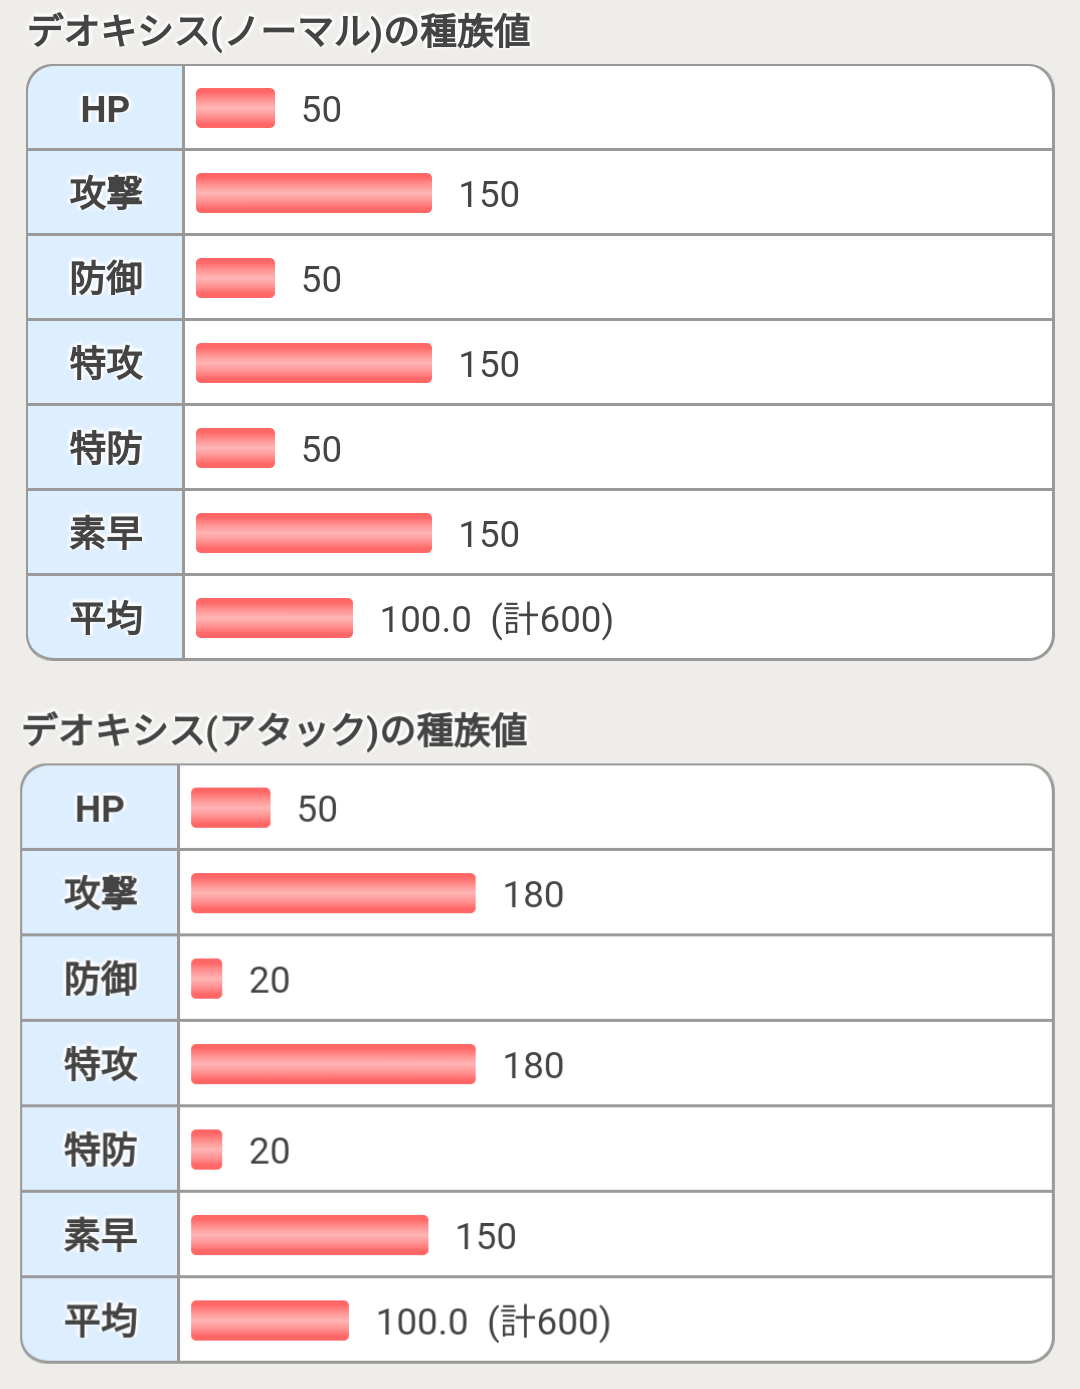Select the 特防 label in Attack form table
Viewport: 1080px width, 1389px height.
pyautogui.click(x=100, y=1150)
